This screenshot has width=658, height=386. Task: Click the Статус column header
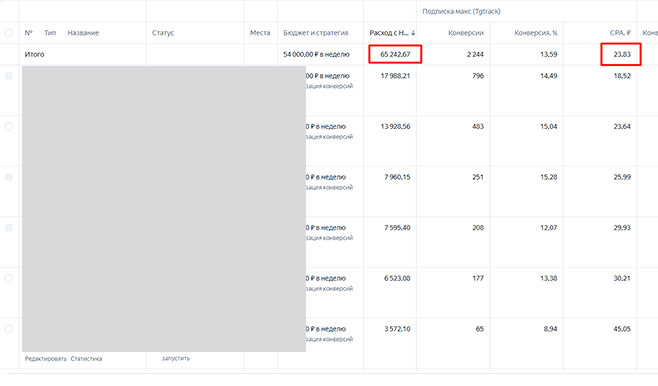tap(163, 33)
